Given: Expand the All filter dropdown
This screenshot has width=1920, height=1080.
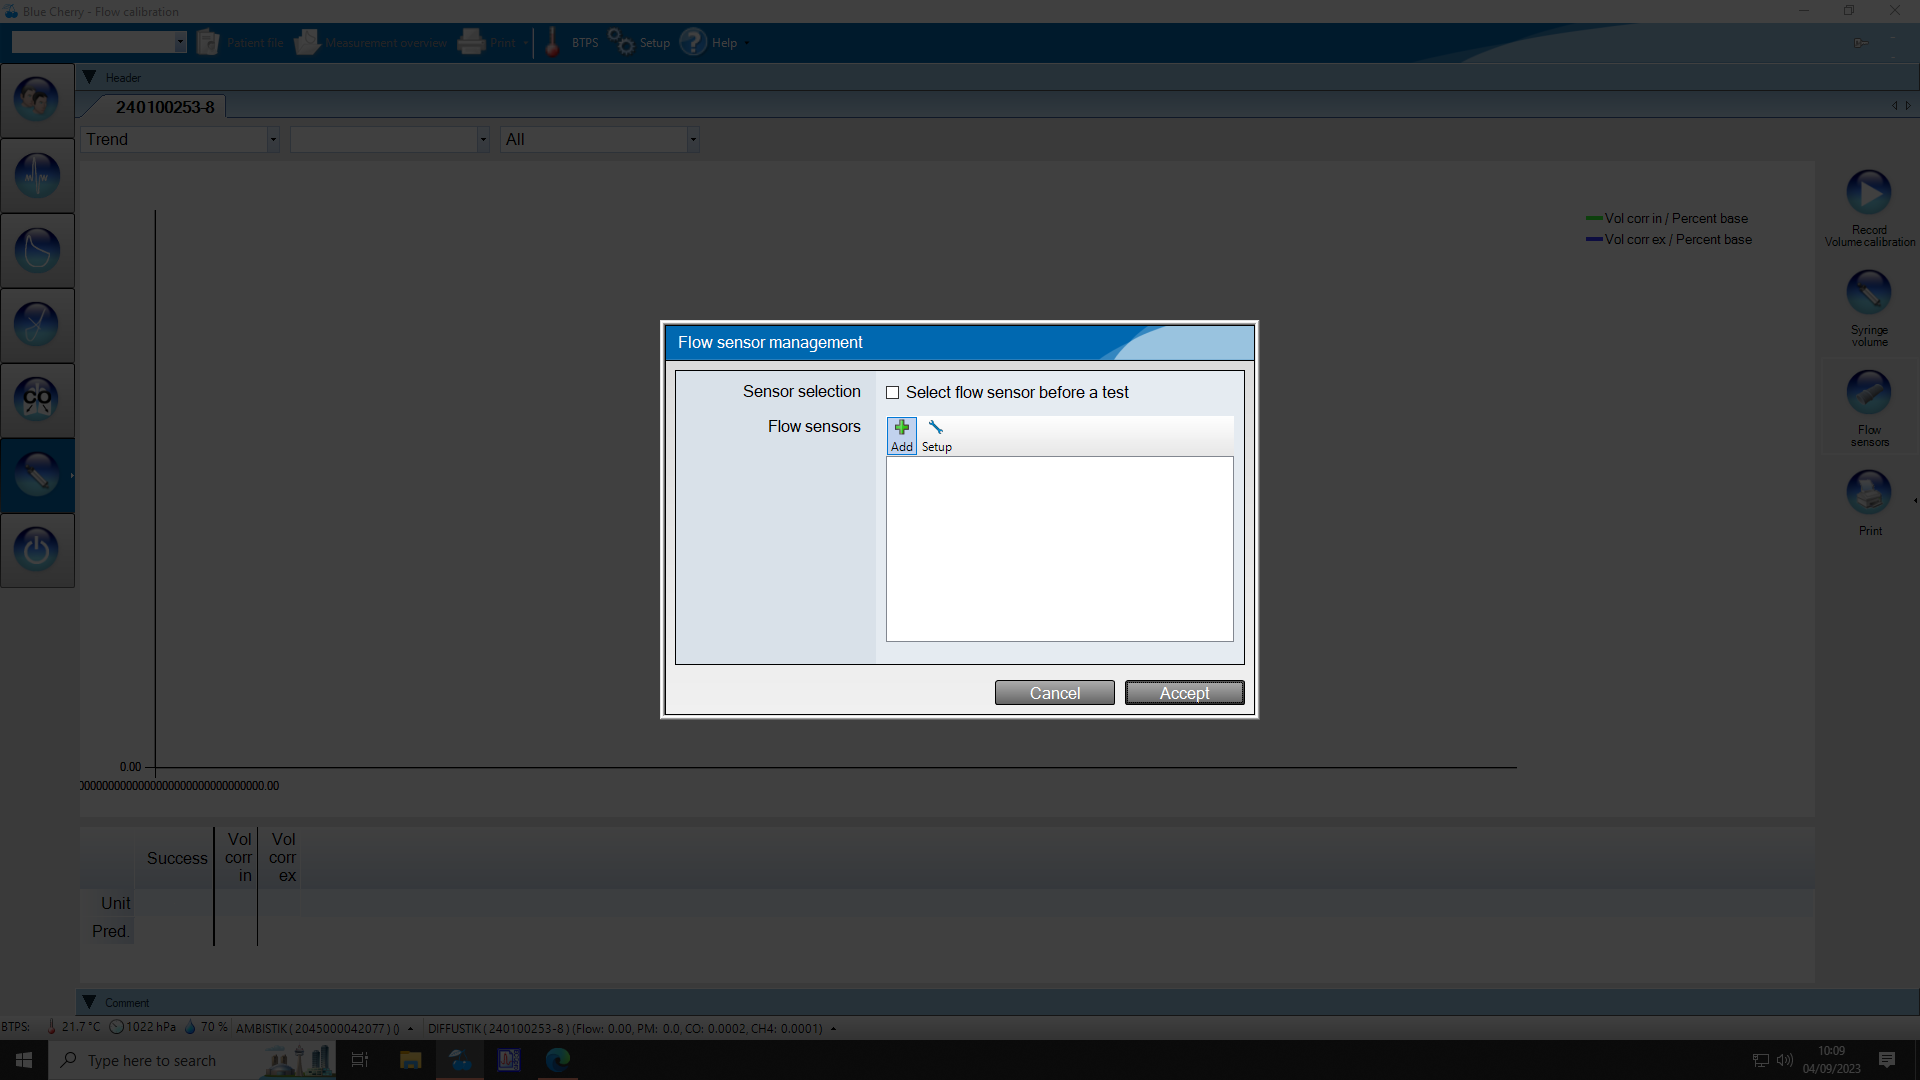Looking at the screenshot, I should click(x=600, y=140).
